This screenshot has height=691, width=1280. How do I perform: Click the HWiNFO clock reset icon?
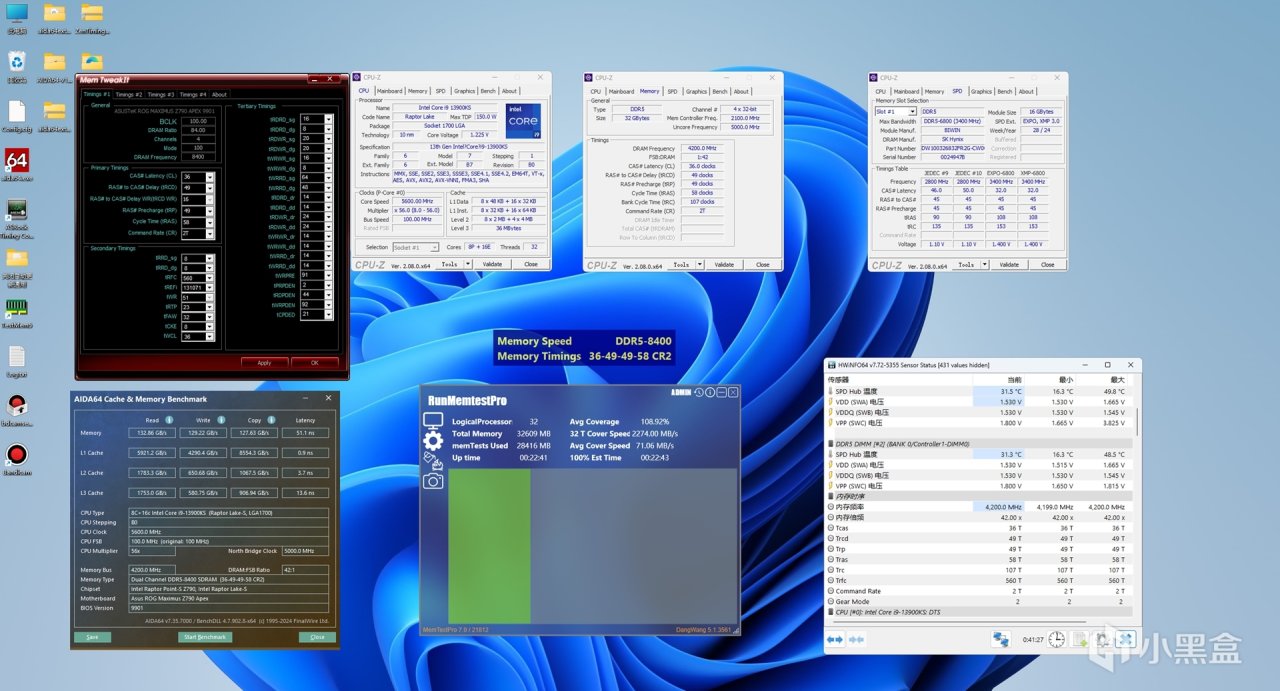click(1056, 639)
